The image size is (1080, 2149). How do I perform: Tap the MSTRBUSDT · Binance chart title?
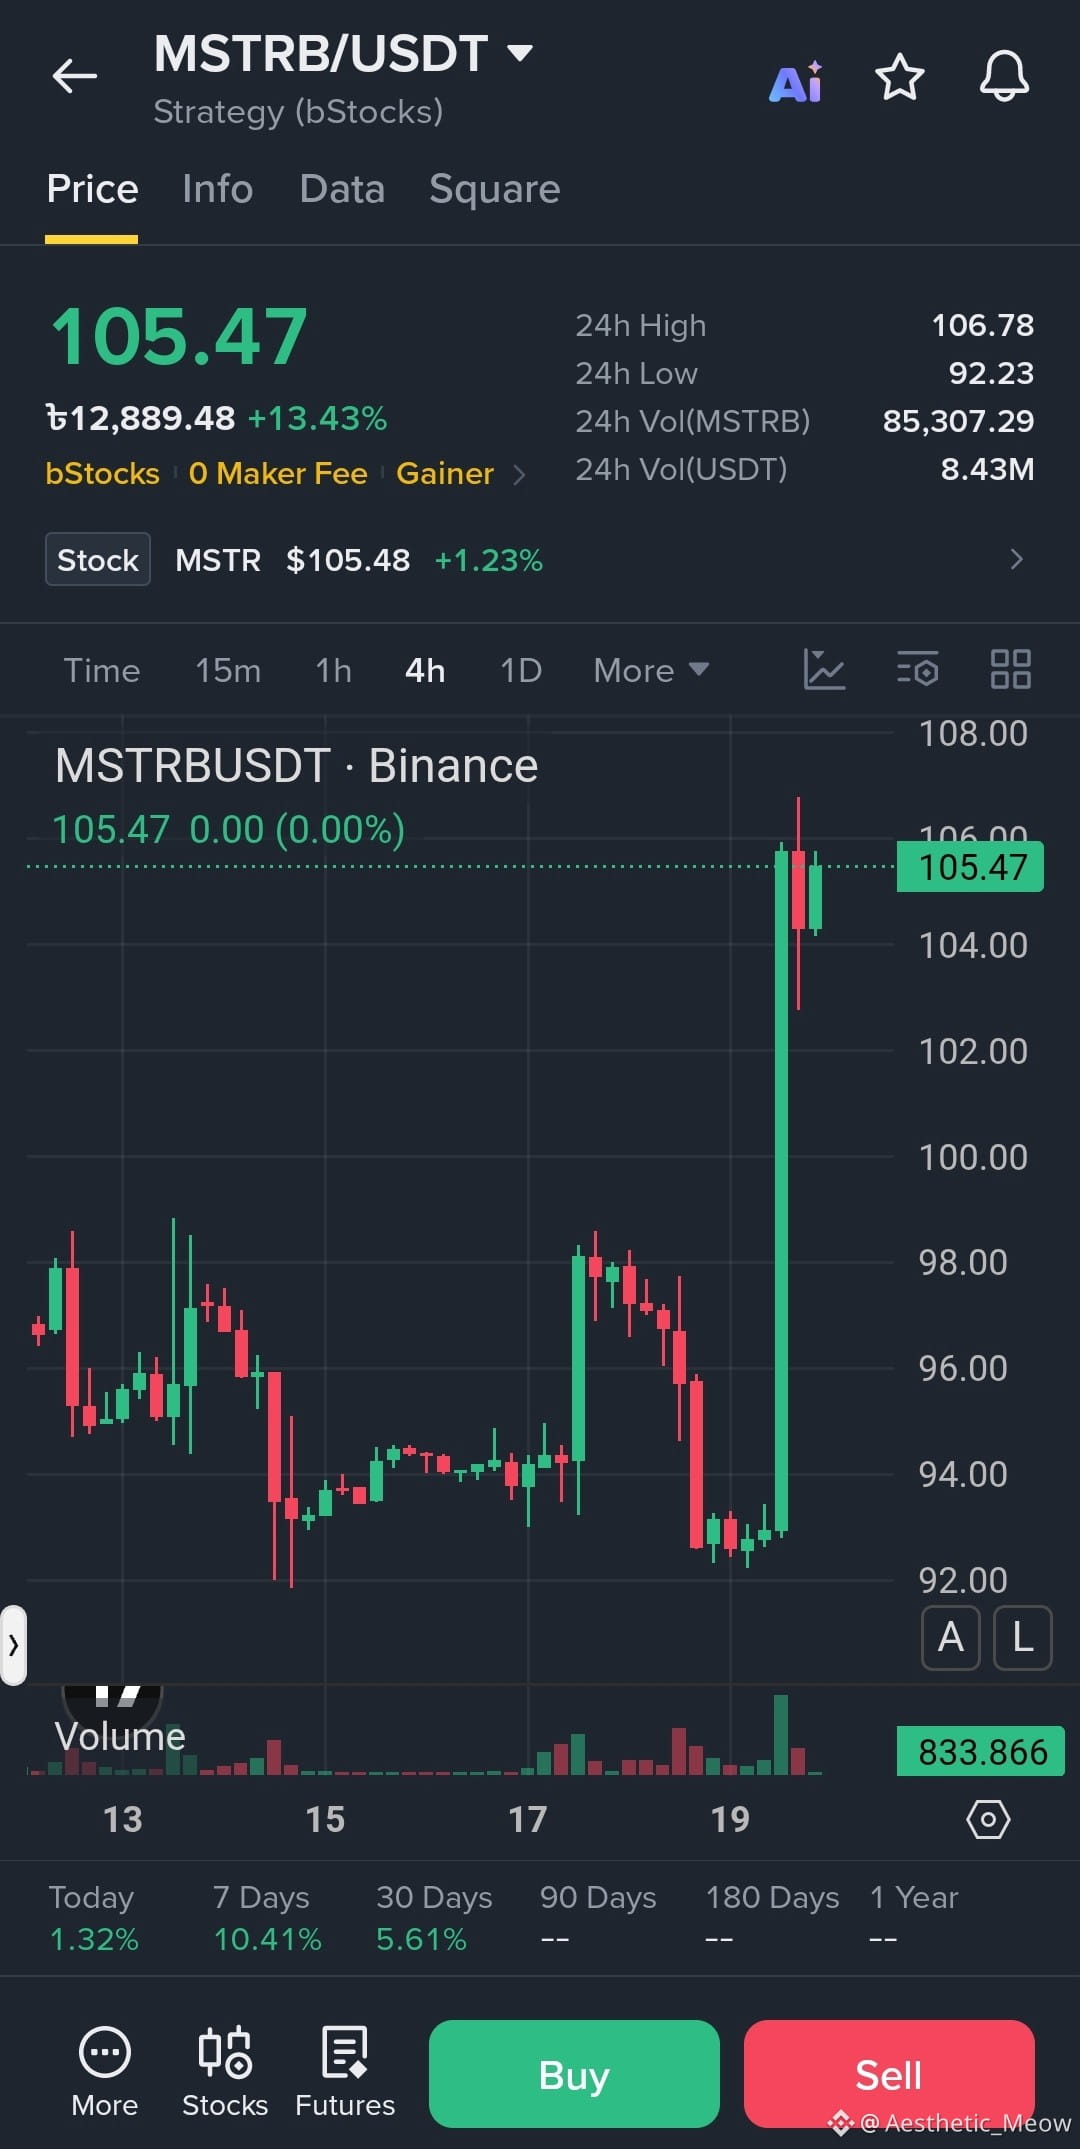pyautogui.click(x=296, y=766)
